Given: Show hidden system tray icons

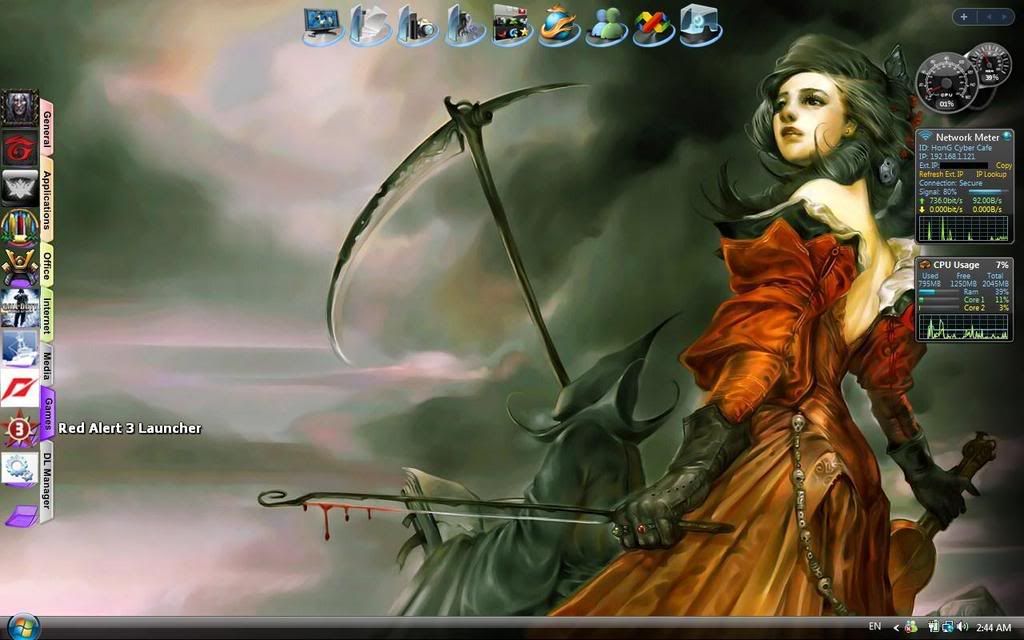Looking at the screenshot, I should click(896, 627).
